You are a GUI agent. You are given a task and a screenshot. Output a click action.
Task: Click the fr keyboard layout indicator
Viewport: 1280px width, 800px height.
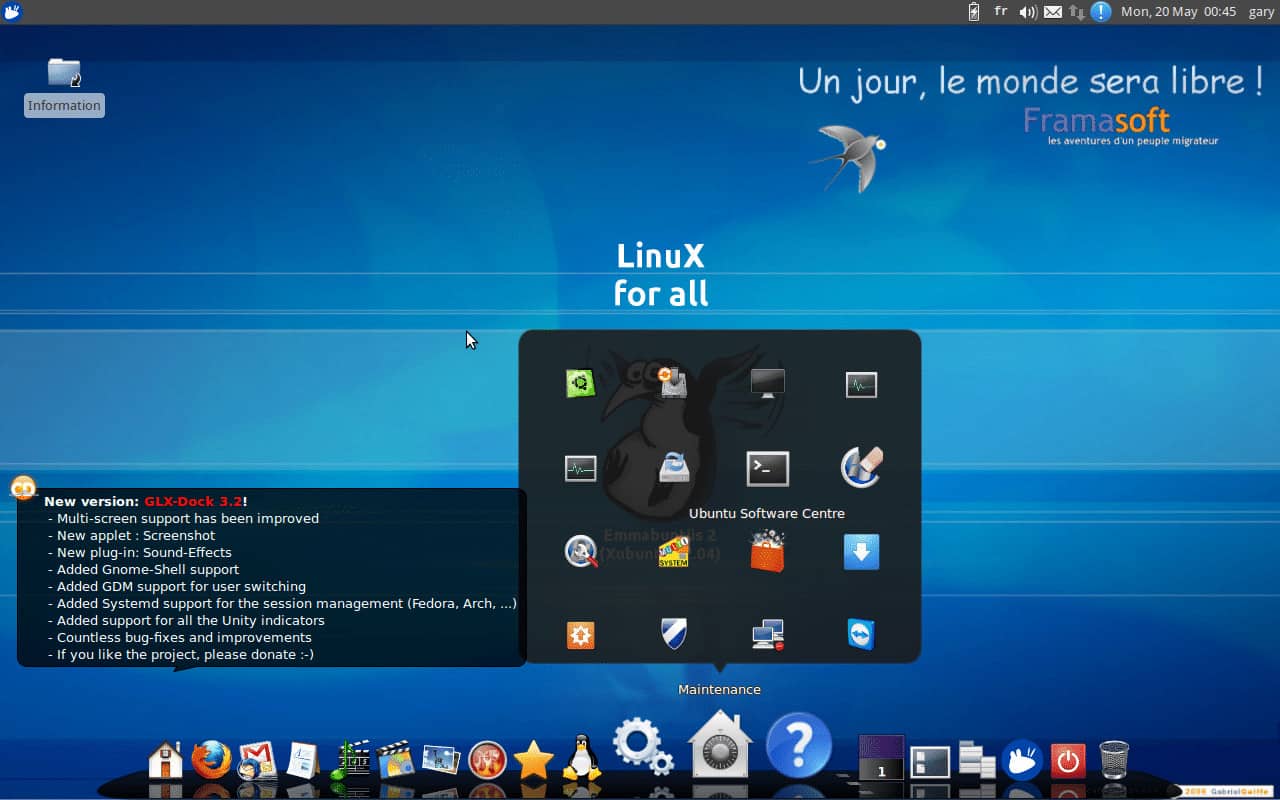[1001, 12]
